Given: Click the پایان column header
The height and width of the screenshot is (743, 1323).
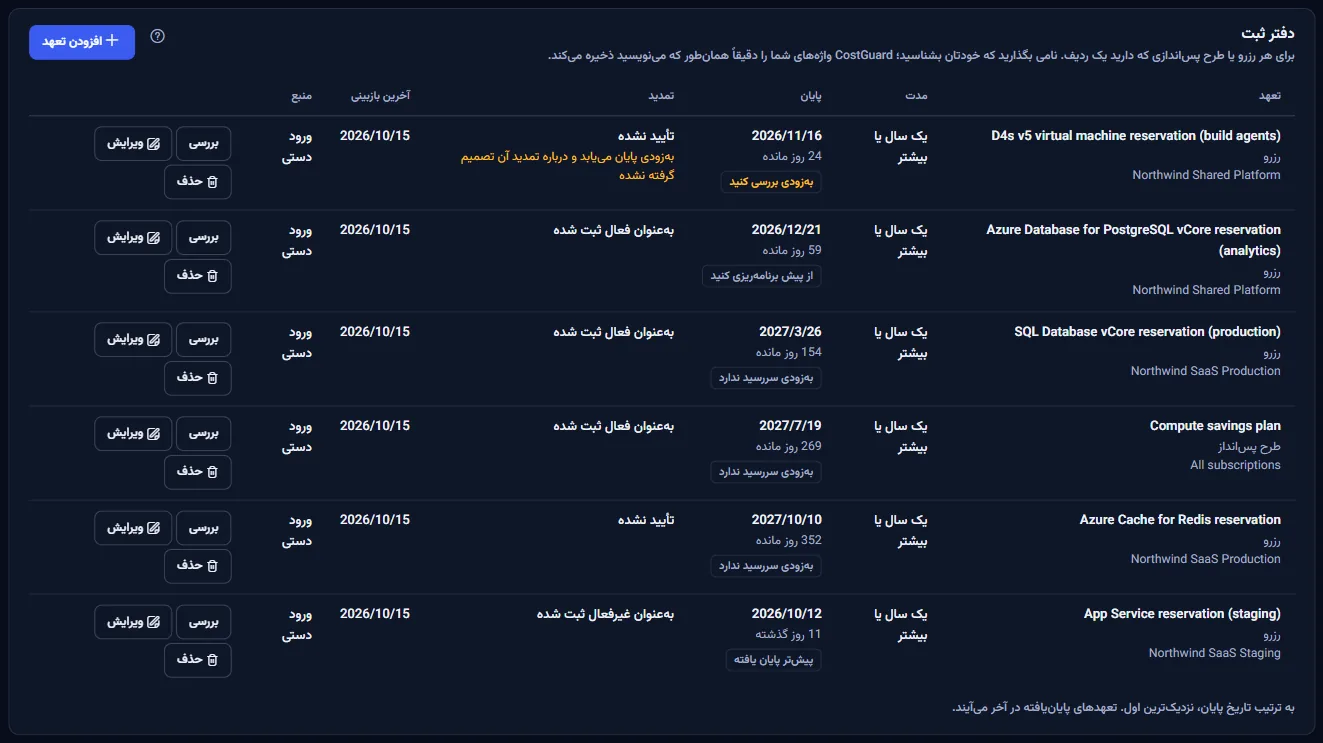Looking at the screenshot, I should [810, 96].
